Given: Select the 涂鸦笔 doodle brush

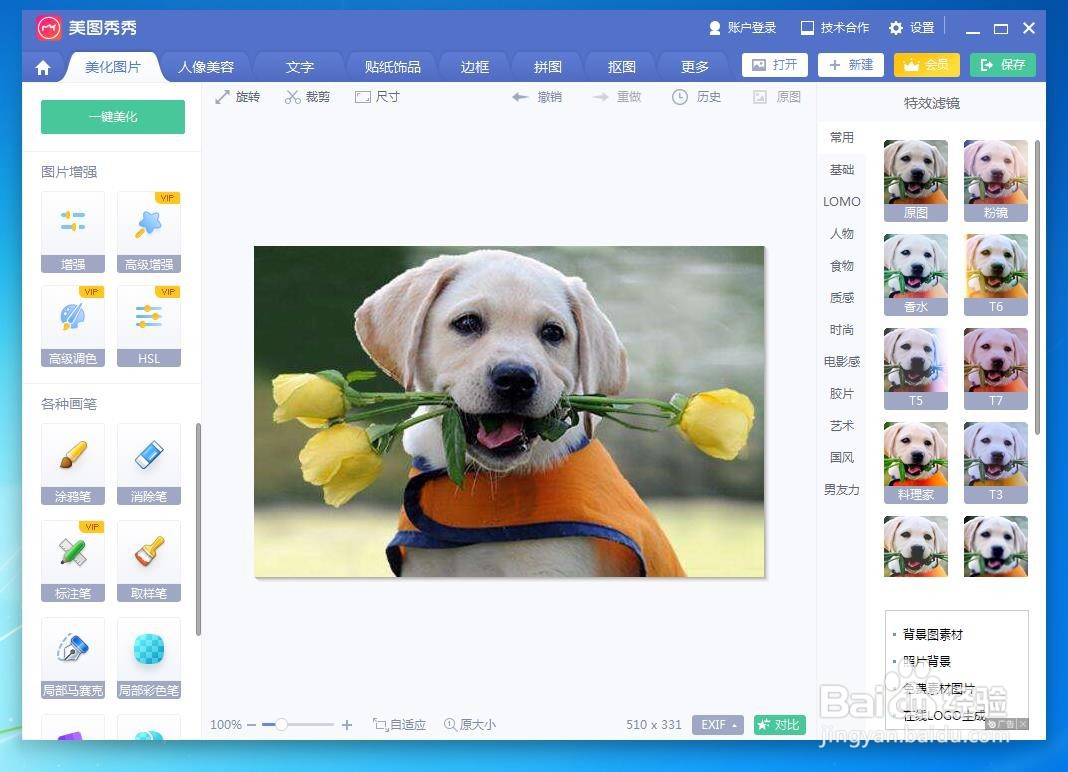Looking at the screenshot, I should point(73,464).
